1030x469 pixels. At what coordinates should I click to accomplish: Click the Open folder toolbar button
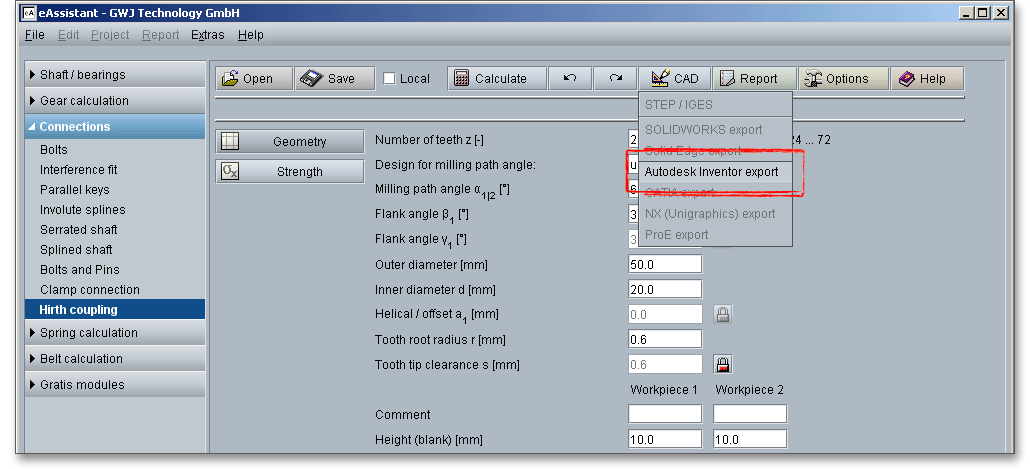[254, 79]
